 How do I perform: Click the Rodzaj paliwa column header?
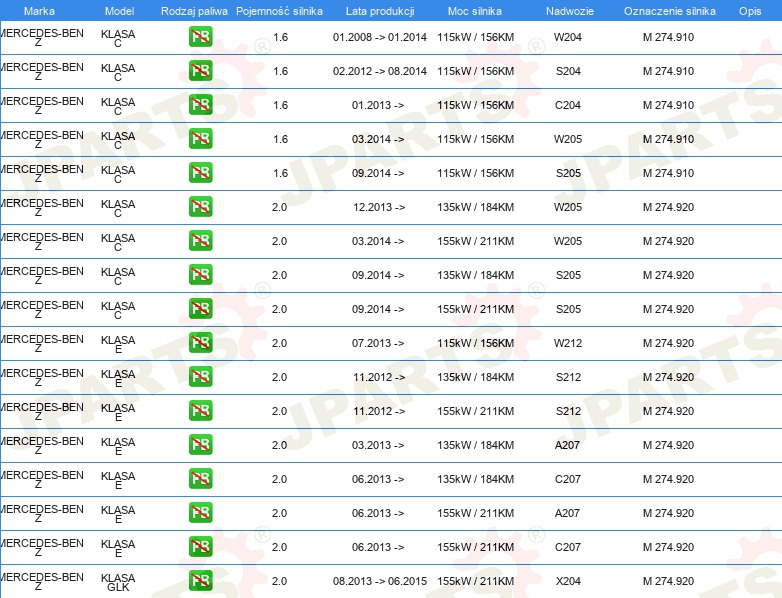tap(194, 11)
